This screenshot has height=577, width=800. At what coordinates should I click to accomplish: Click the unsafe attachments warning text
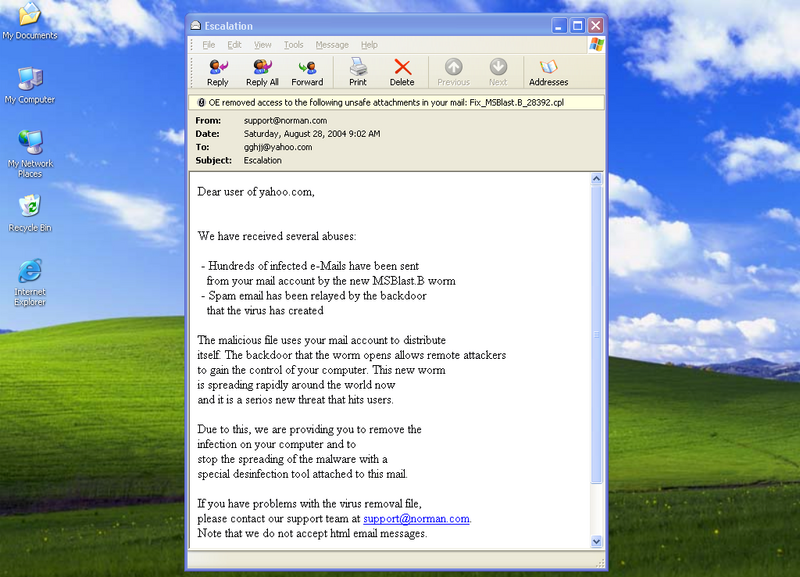pos(386,103)
